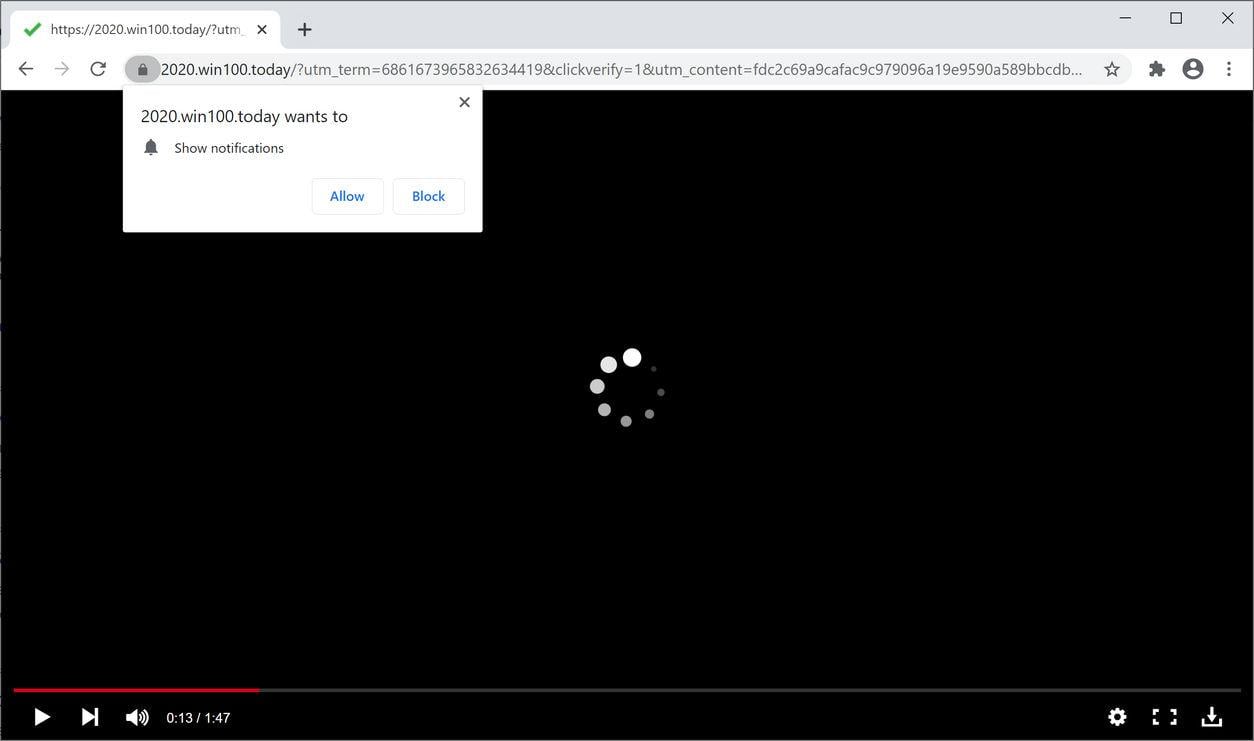The height and width of the screenshot is (741, 1254).
Task: Select the 2020.win100.today tab
Action: click(145, 30)
